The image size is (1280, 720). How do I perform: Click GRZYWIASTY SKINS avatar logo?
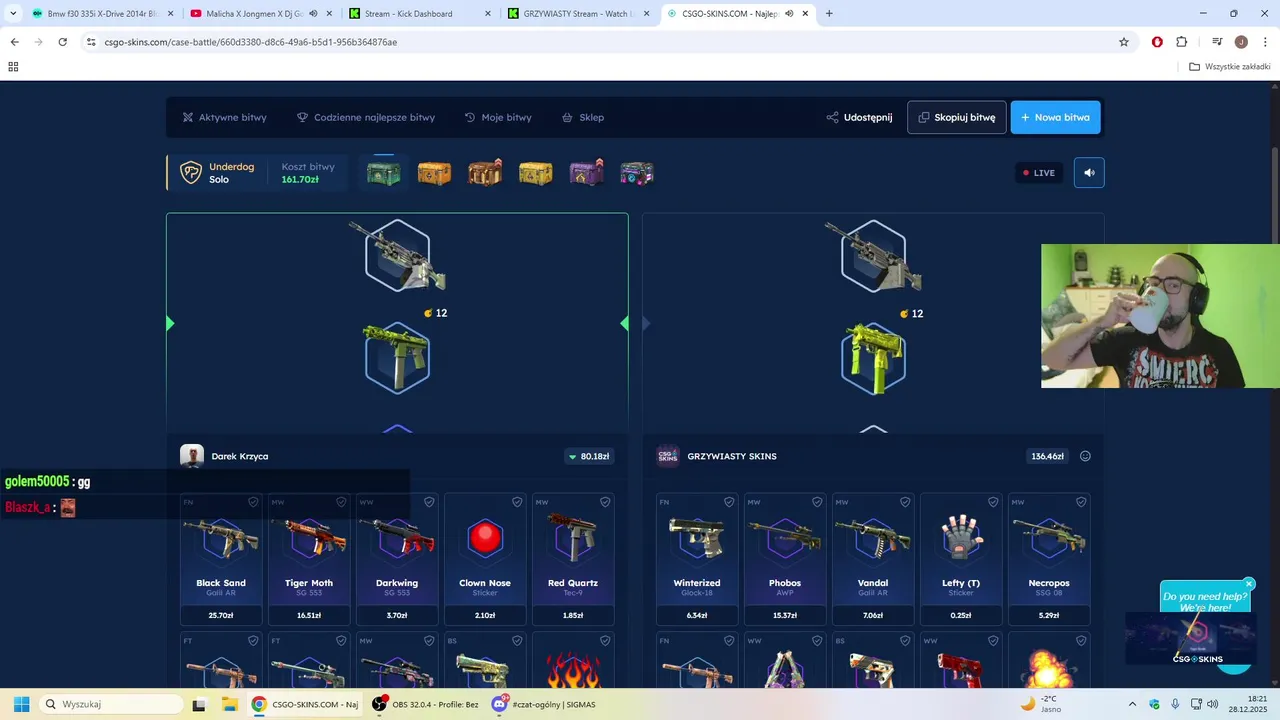click(x=668, y=456)
